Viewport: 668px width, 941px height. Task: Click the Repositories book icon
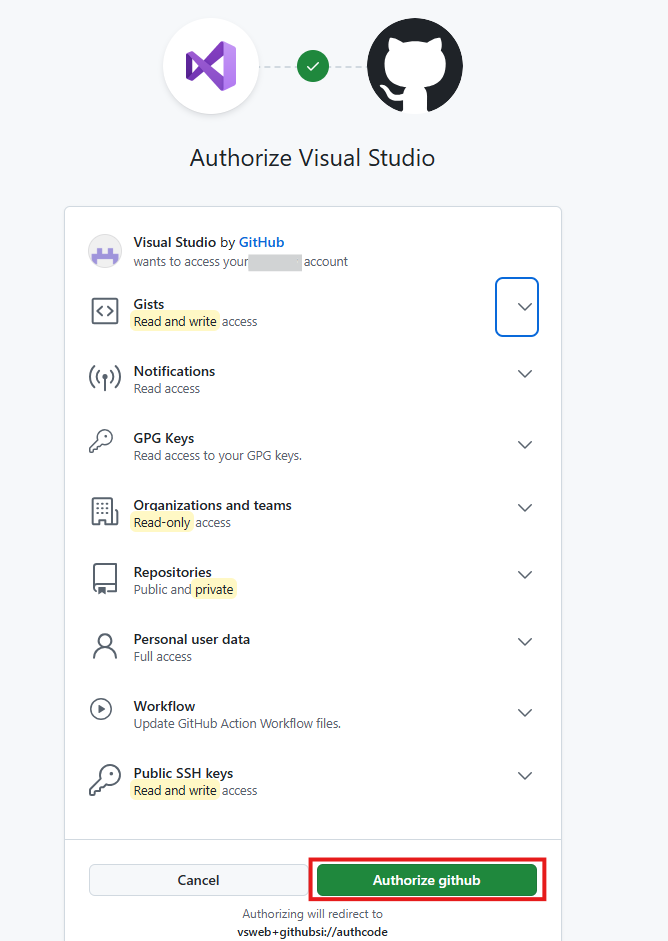click(105, 579)
